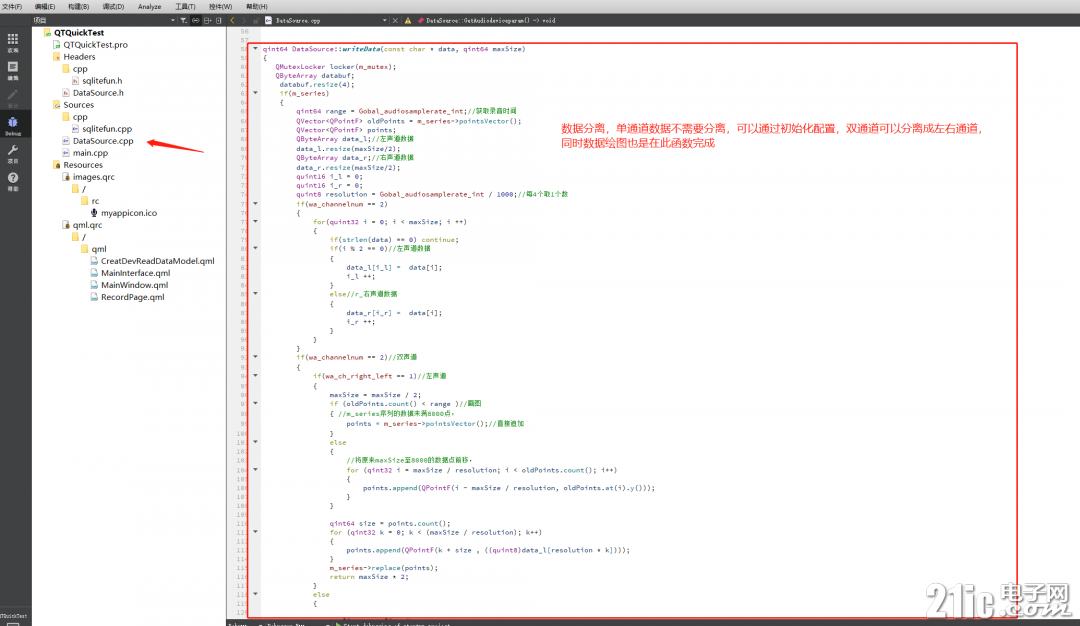Select MainInterface.qml file
This screenshot has height=626, width=1080.
[x=135, y=273]
